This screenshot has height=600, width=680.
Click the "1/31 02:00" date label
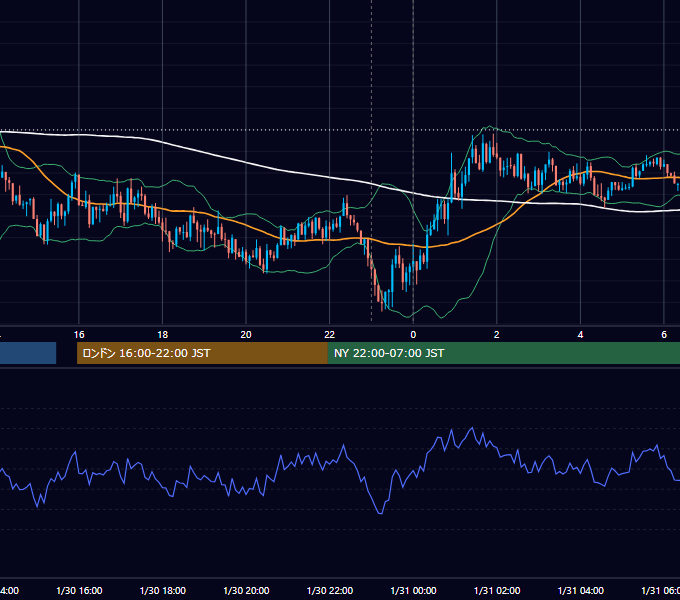click(497, 590)
